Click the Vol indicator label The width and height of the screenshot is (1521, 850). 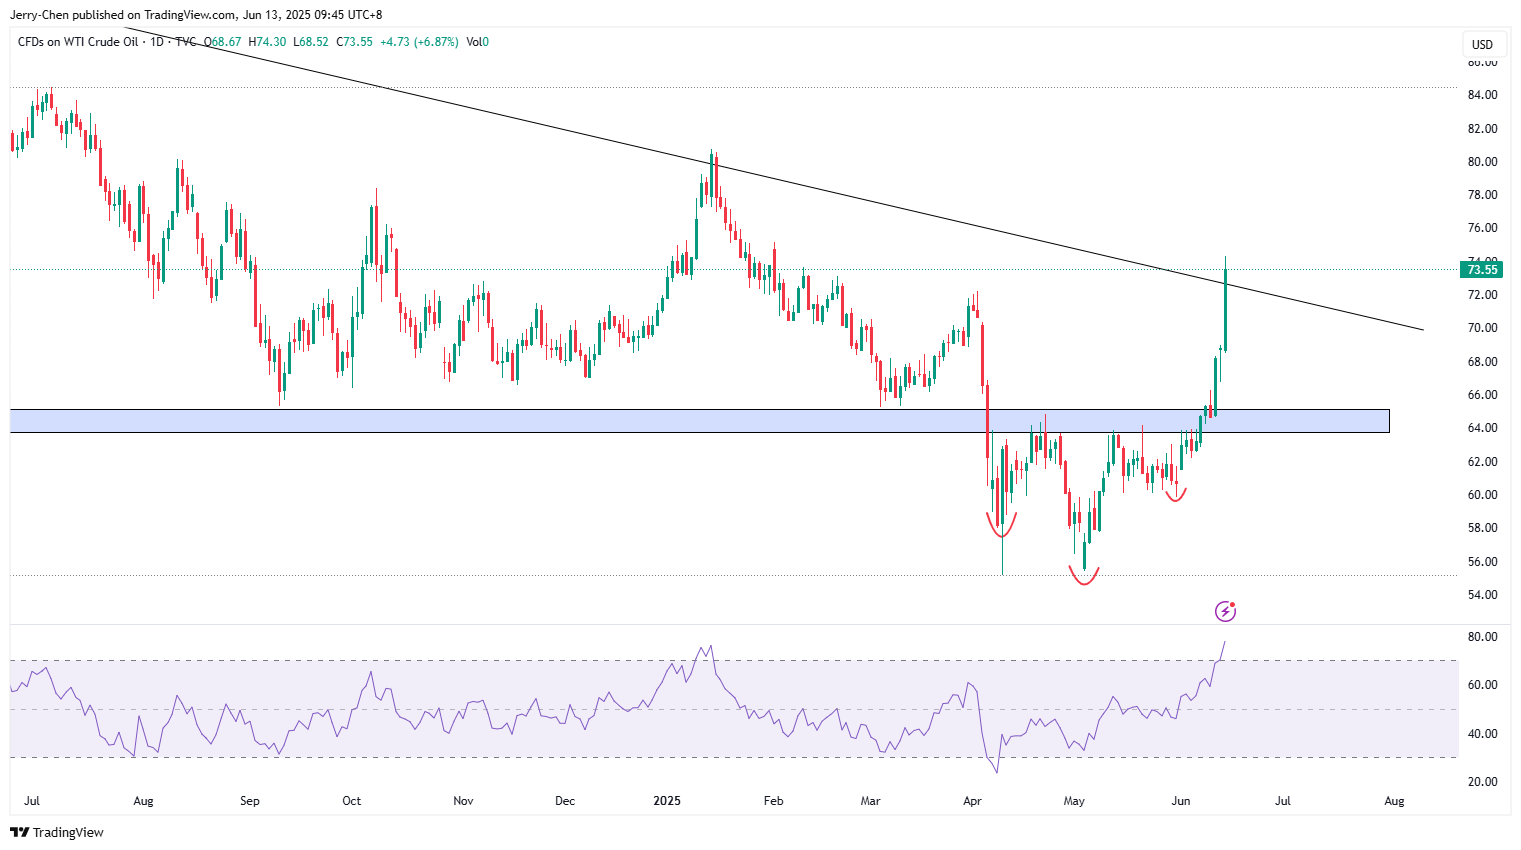pyautogui.click(x=476, y=42)
